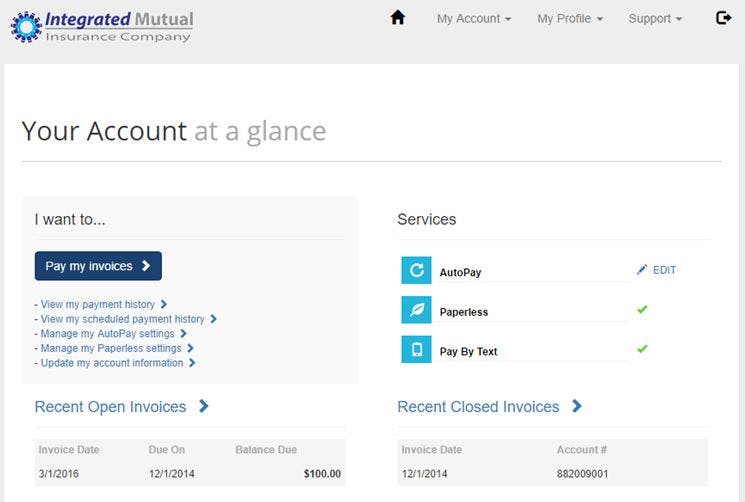Select Manage my Paperless settings link
745x502 pixels.
[111, 348]
